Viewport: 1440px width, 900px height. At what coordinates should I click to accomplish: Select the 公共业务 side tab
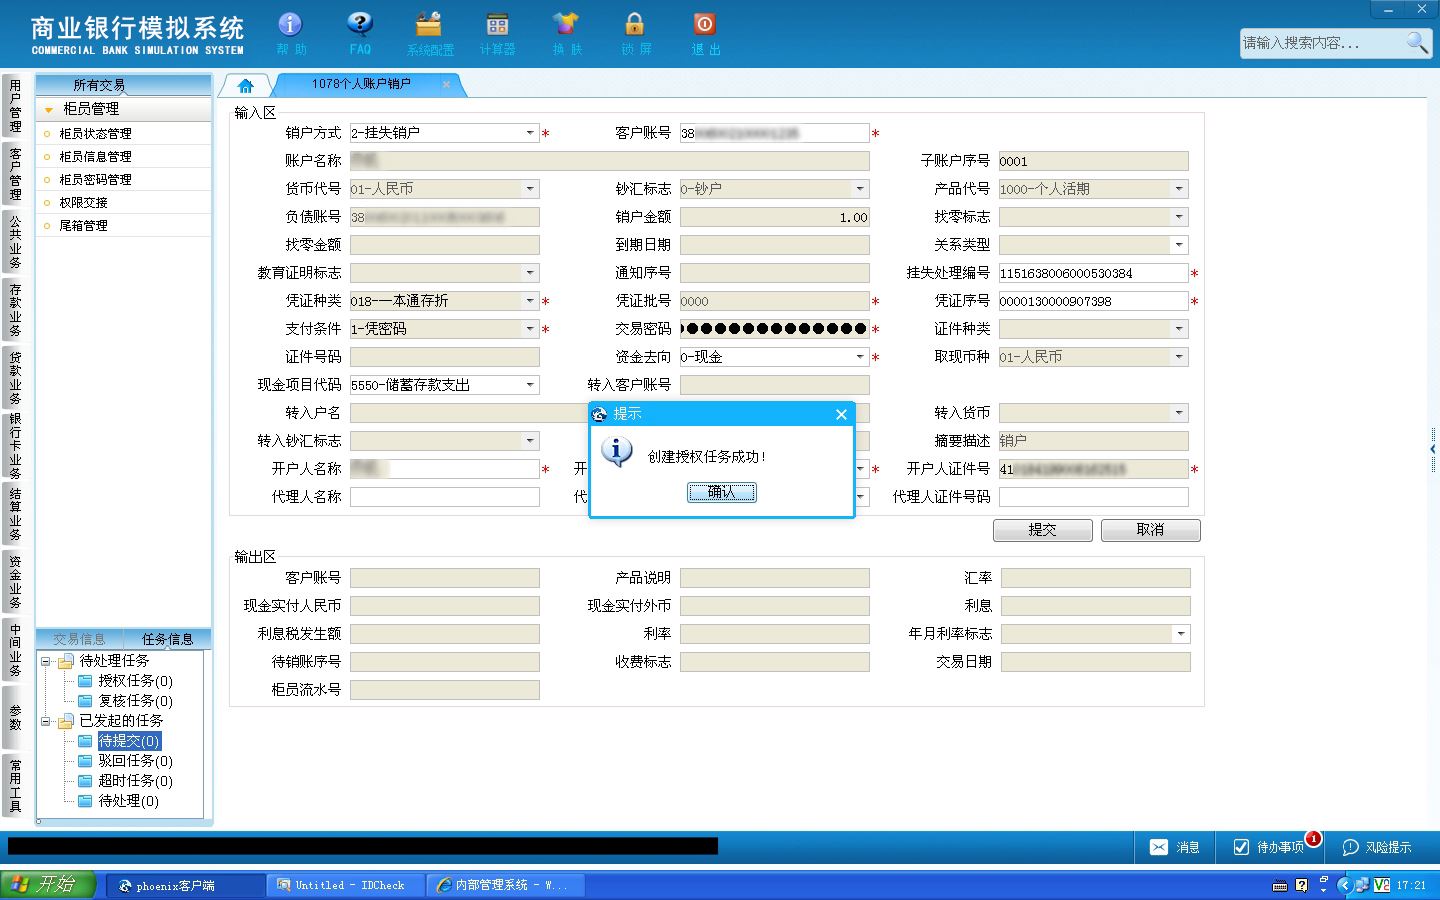click(x=15, y=242)
